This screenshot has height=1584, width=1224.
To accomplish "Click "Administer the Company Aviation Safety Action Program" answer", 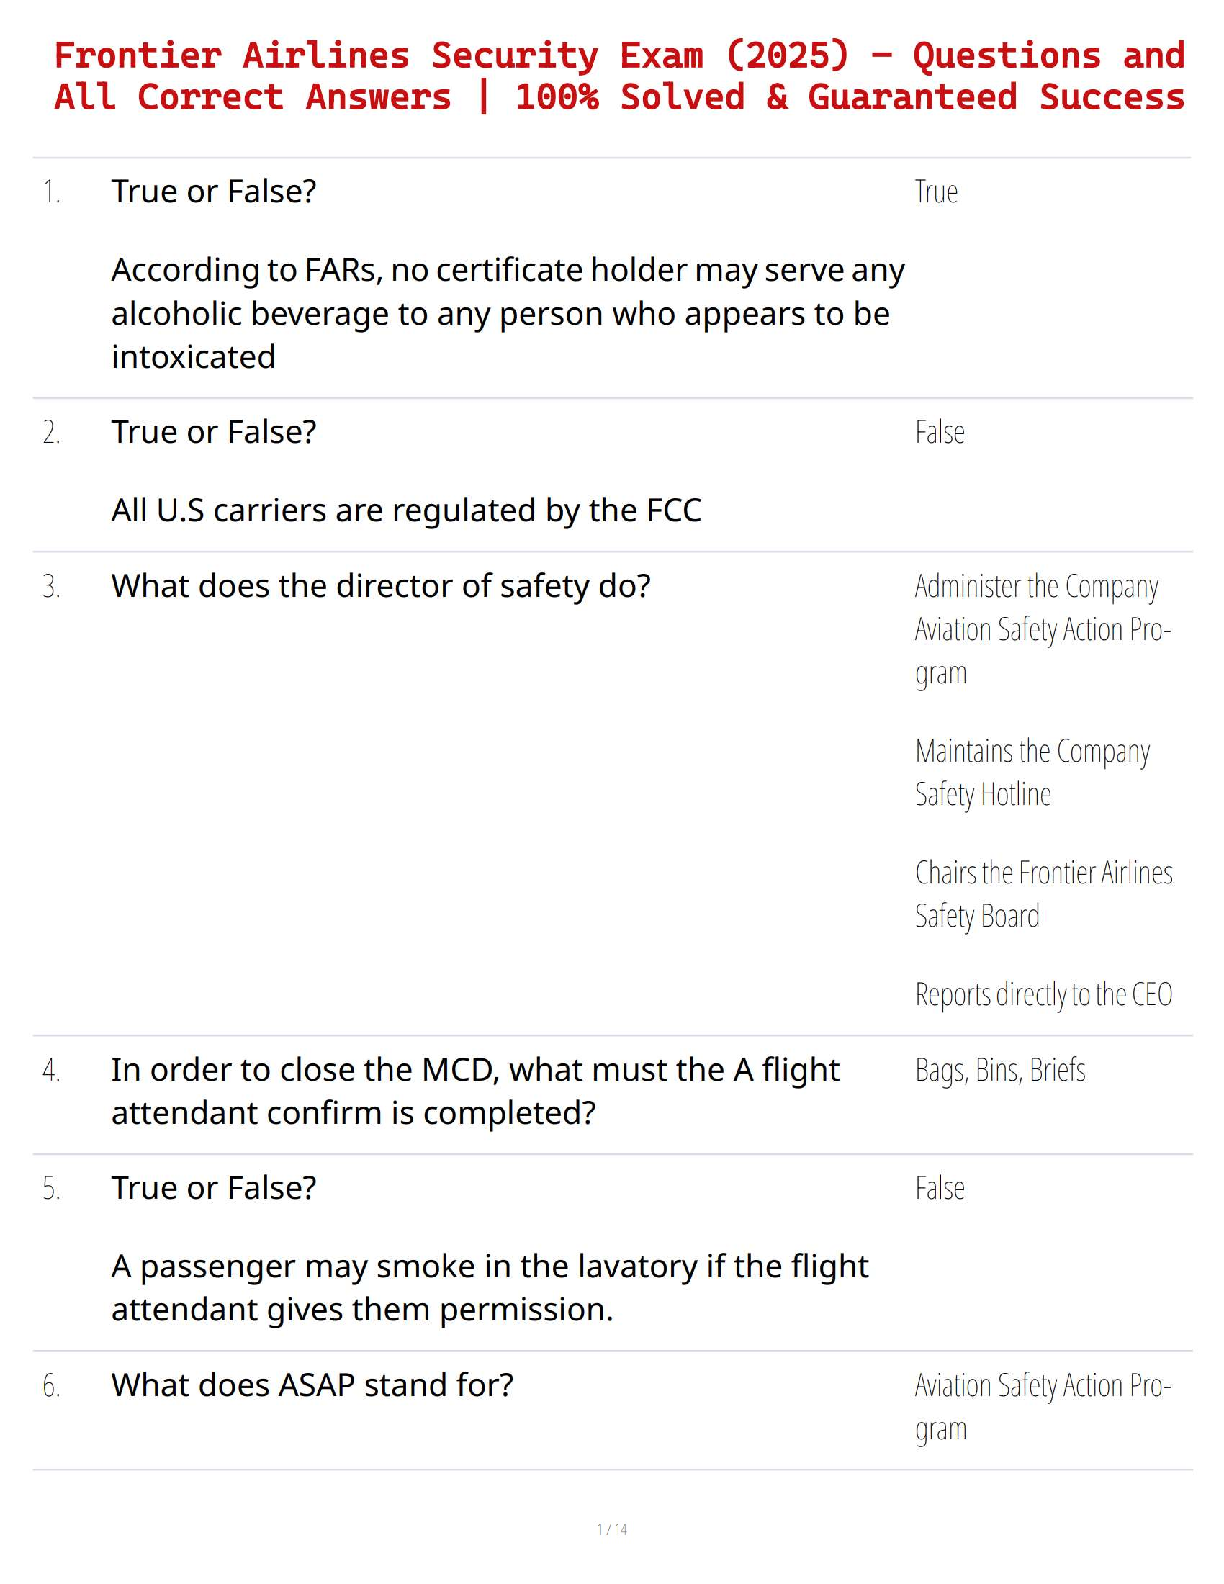I will coord(1041,629).
